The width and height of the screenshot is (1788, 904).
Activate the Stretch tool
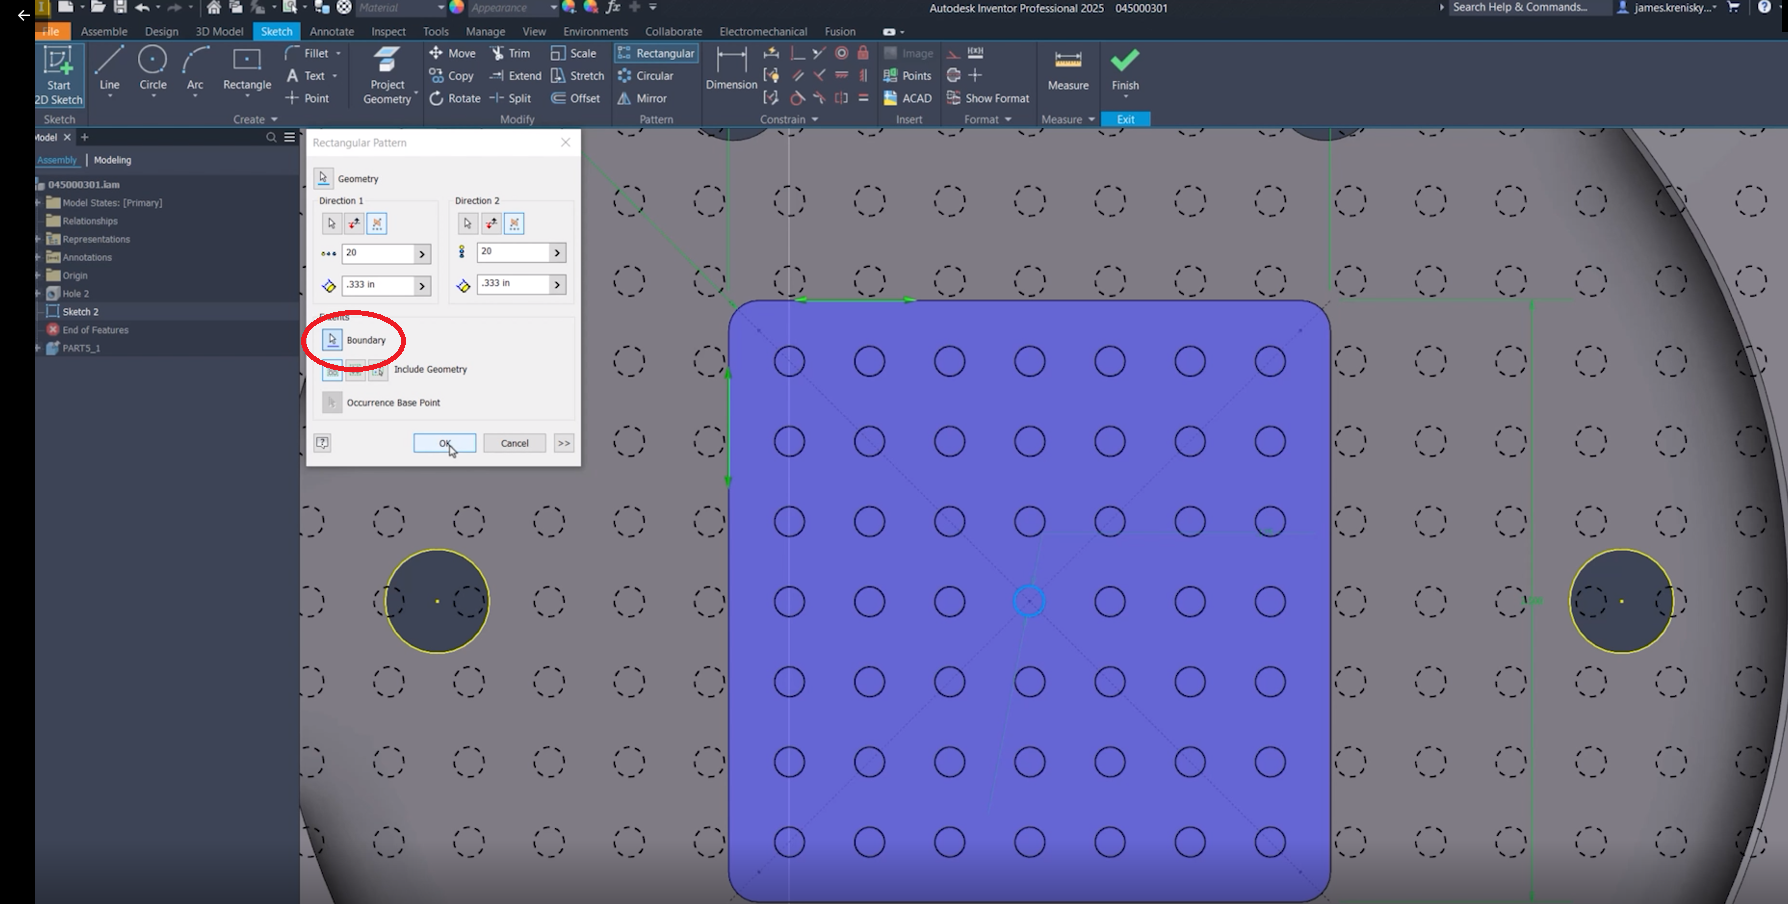point(578,76)
